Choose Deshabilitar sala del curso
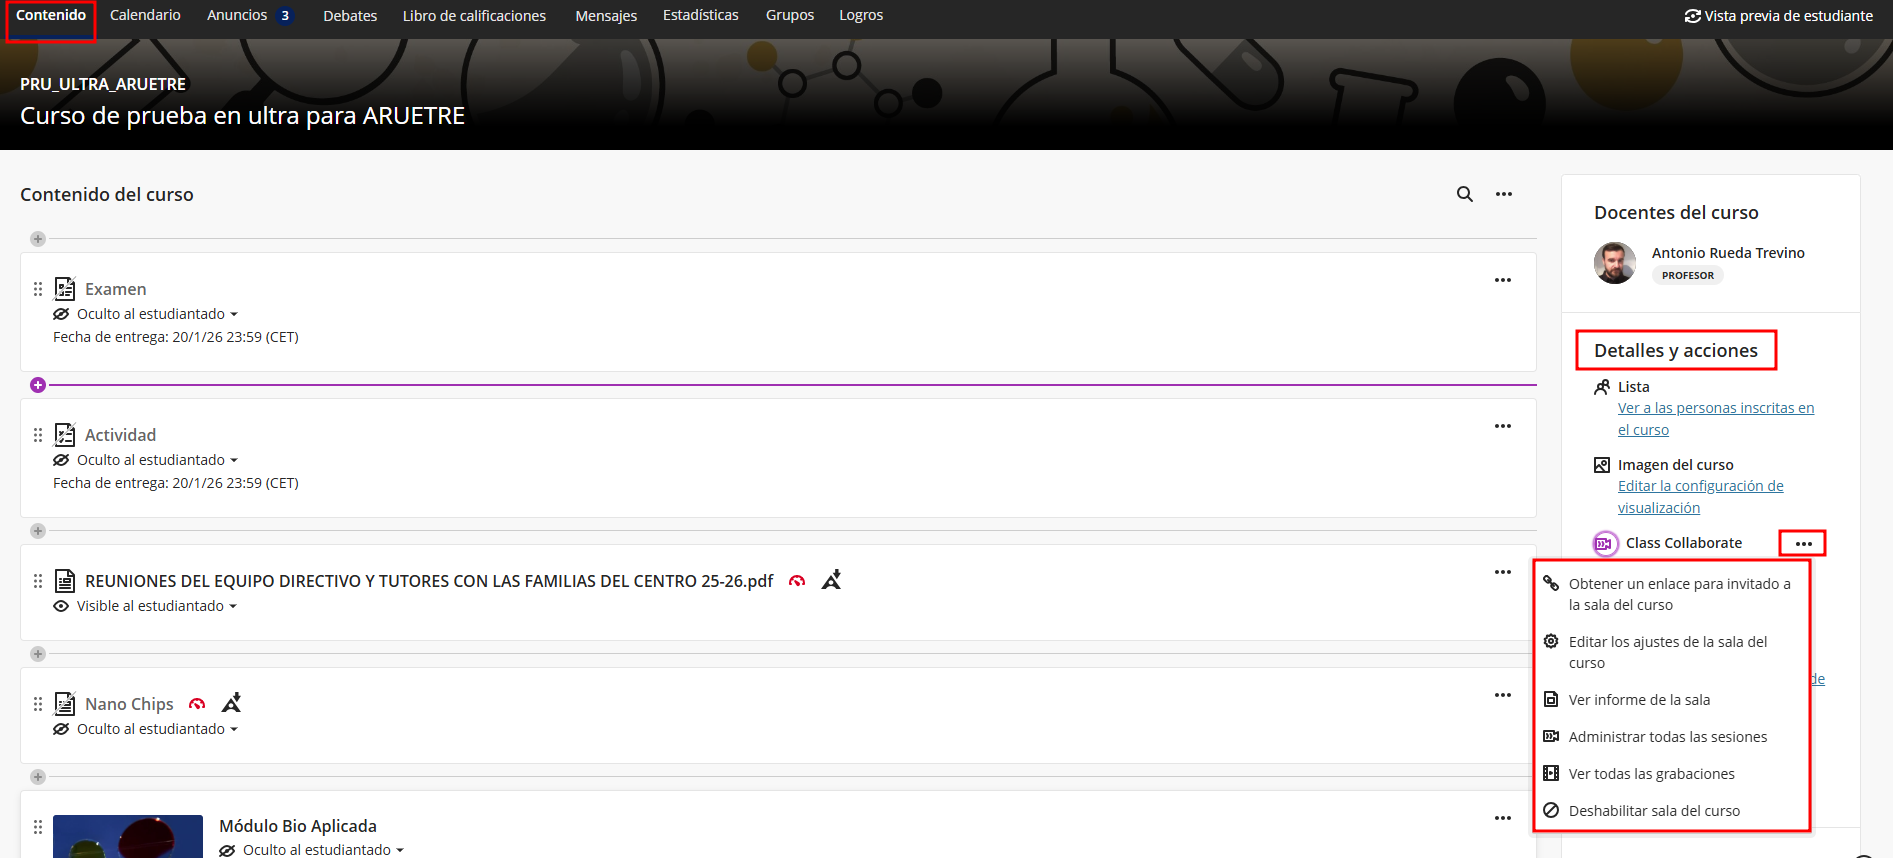 point(1653,811)
